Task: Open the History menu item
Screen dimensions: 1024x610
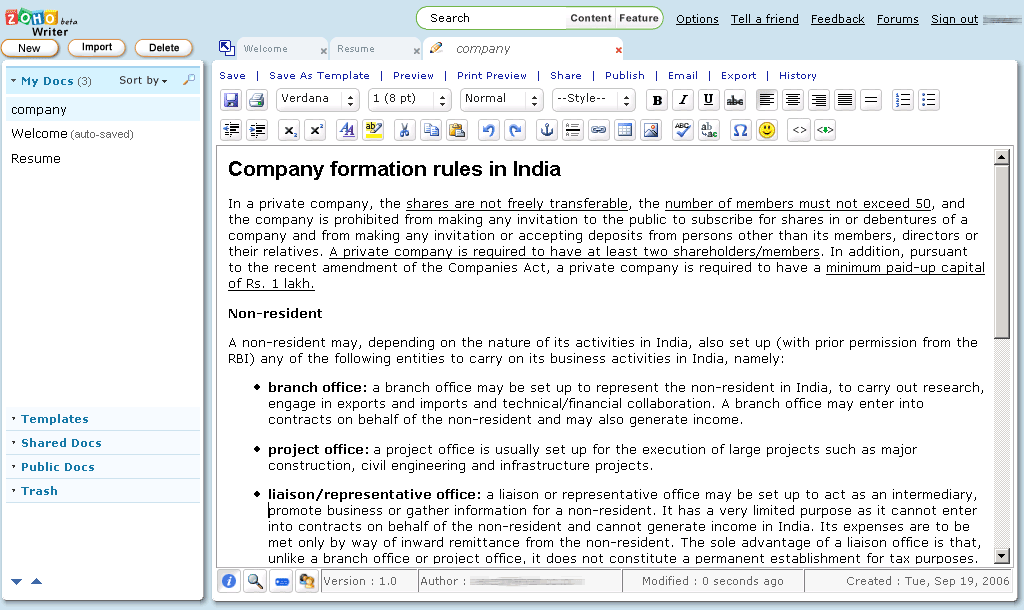Action: click(x=797, y=76)
